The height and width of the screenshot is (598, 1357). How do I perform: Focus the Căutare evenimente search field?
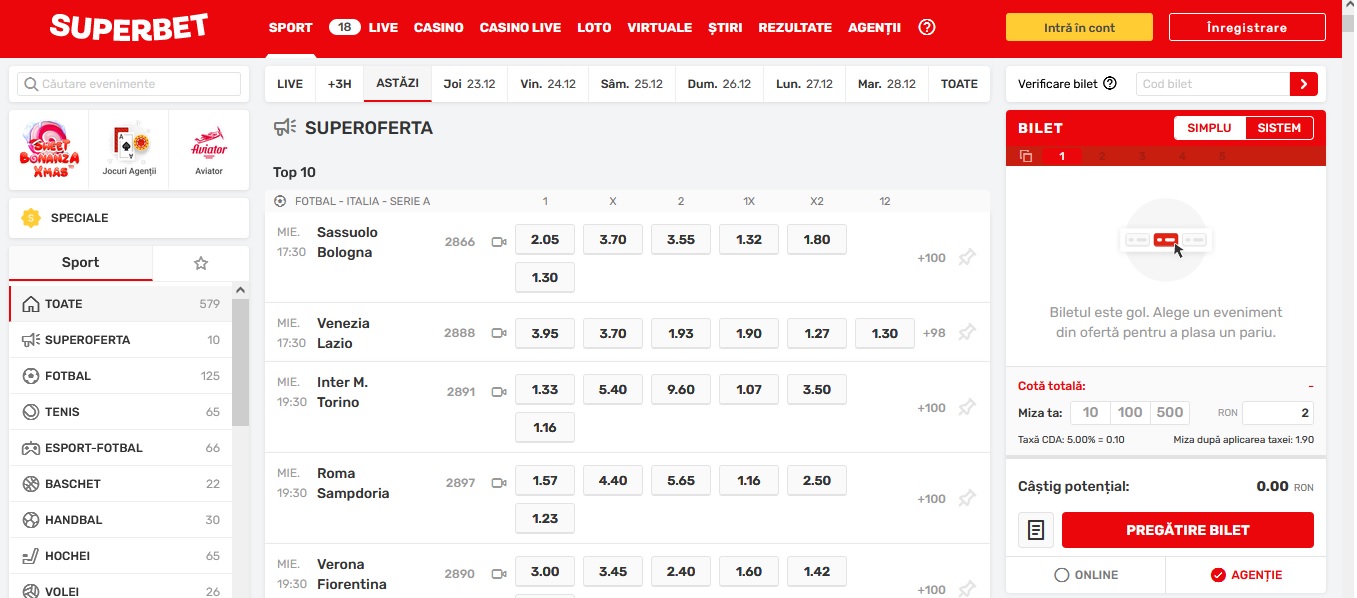[x=129, y=84]
